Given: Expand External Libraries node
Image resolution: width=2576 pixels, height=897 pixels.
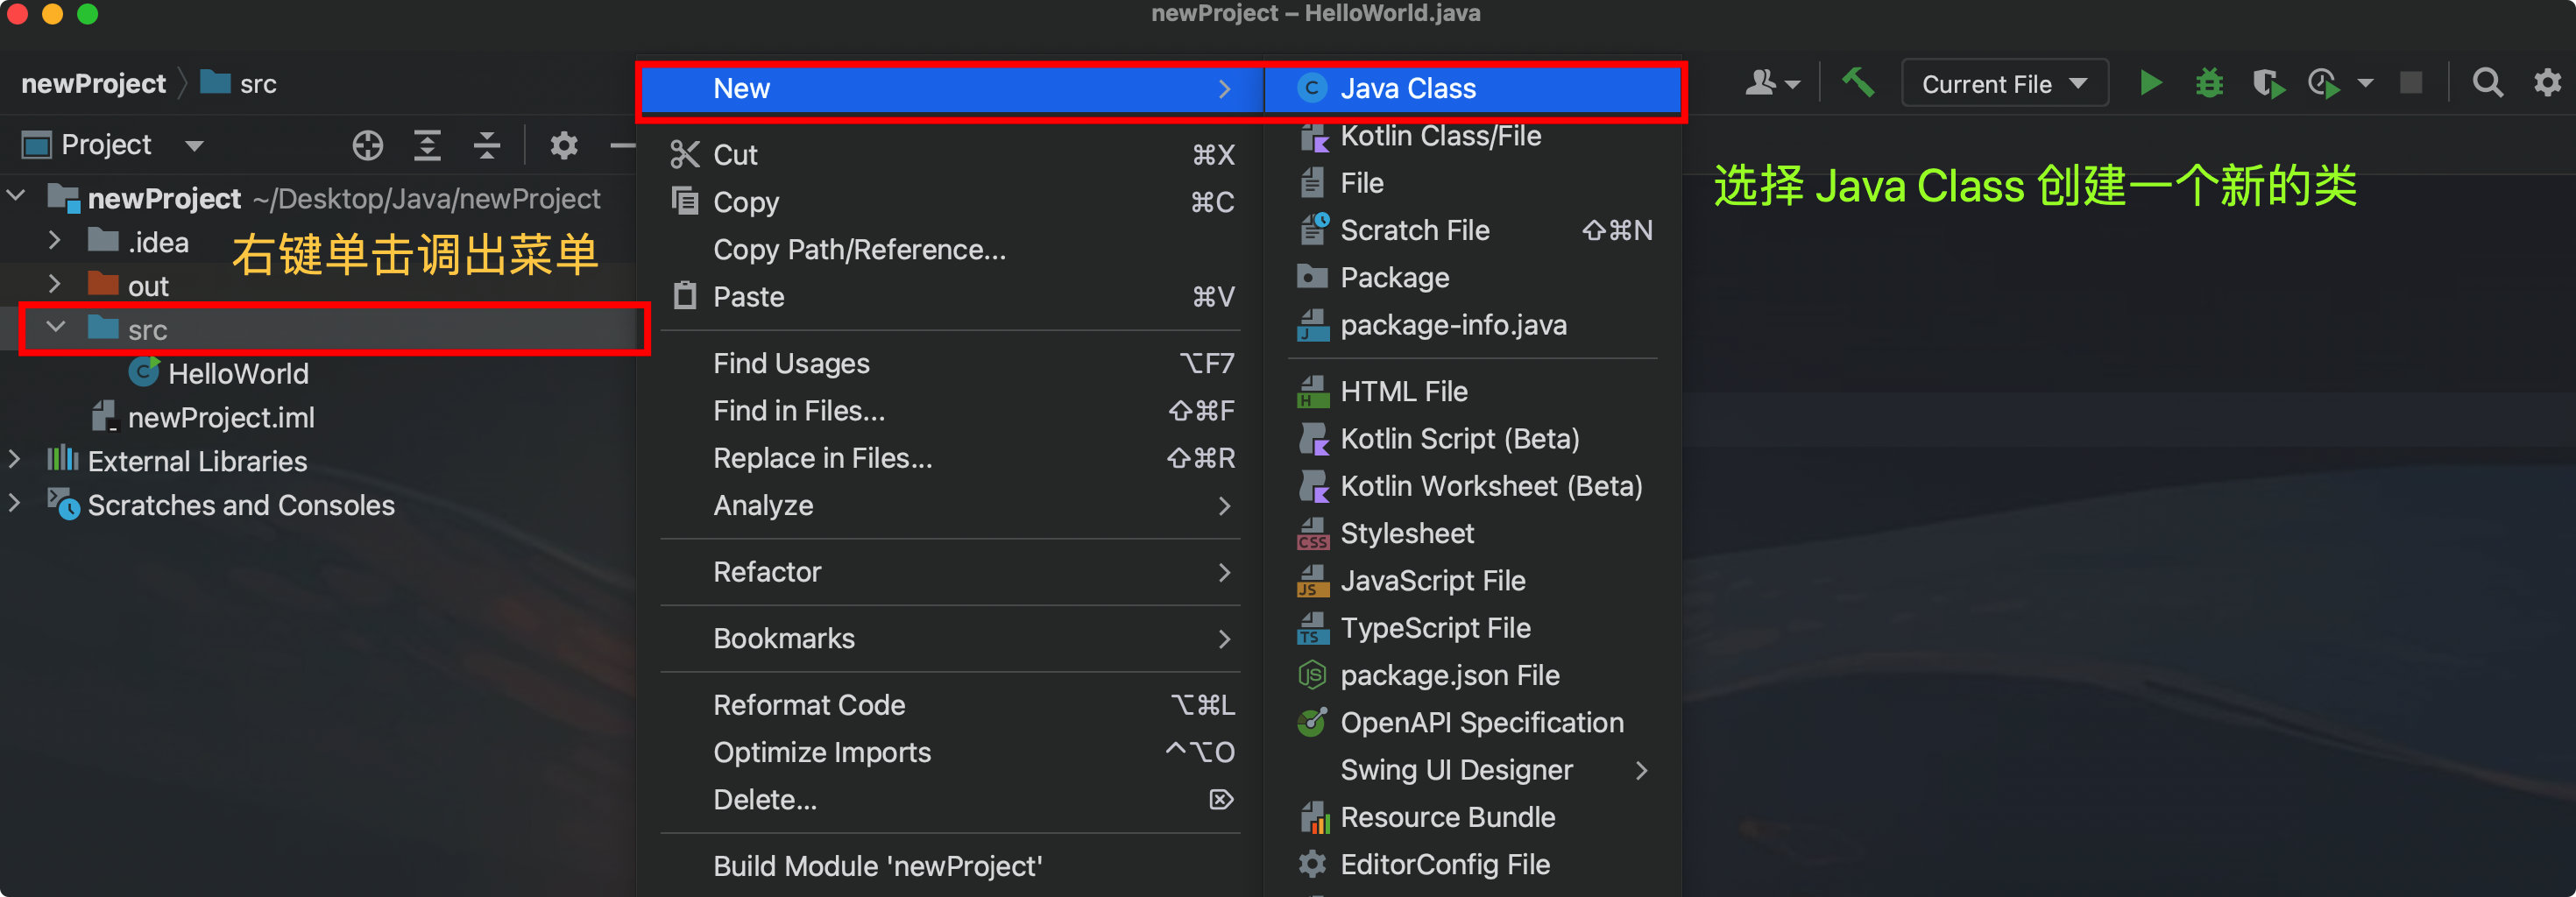Looking at the screenshot, I should click(x=14, y=459).
